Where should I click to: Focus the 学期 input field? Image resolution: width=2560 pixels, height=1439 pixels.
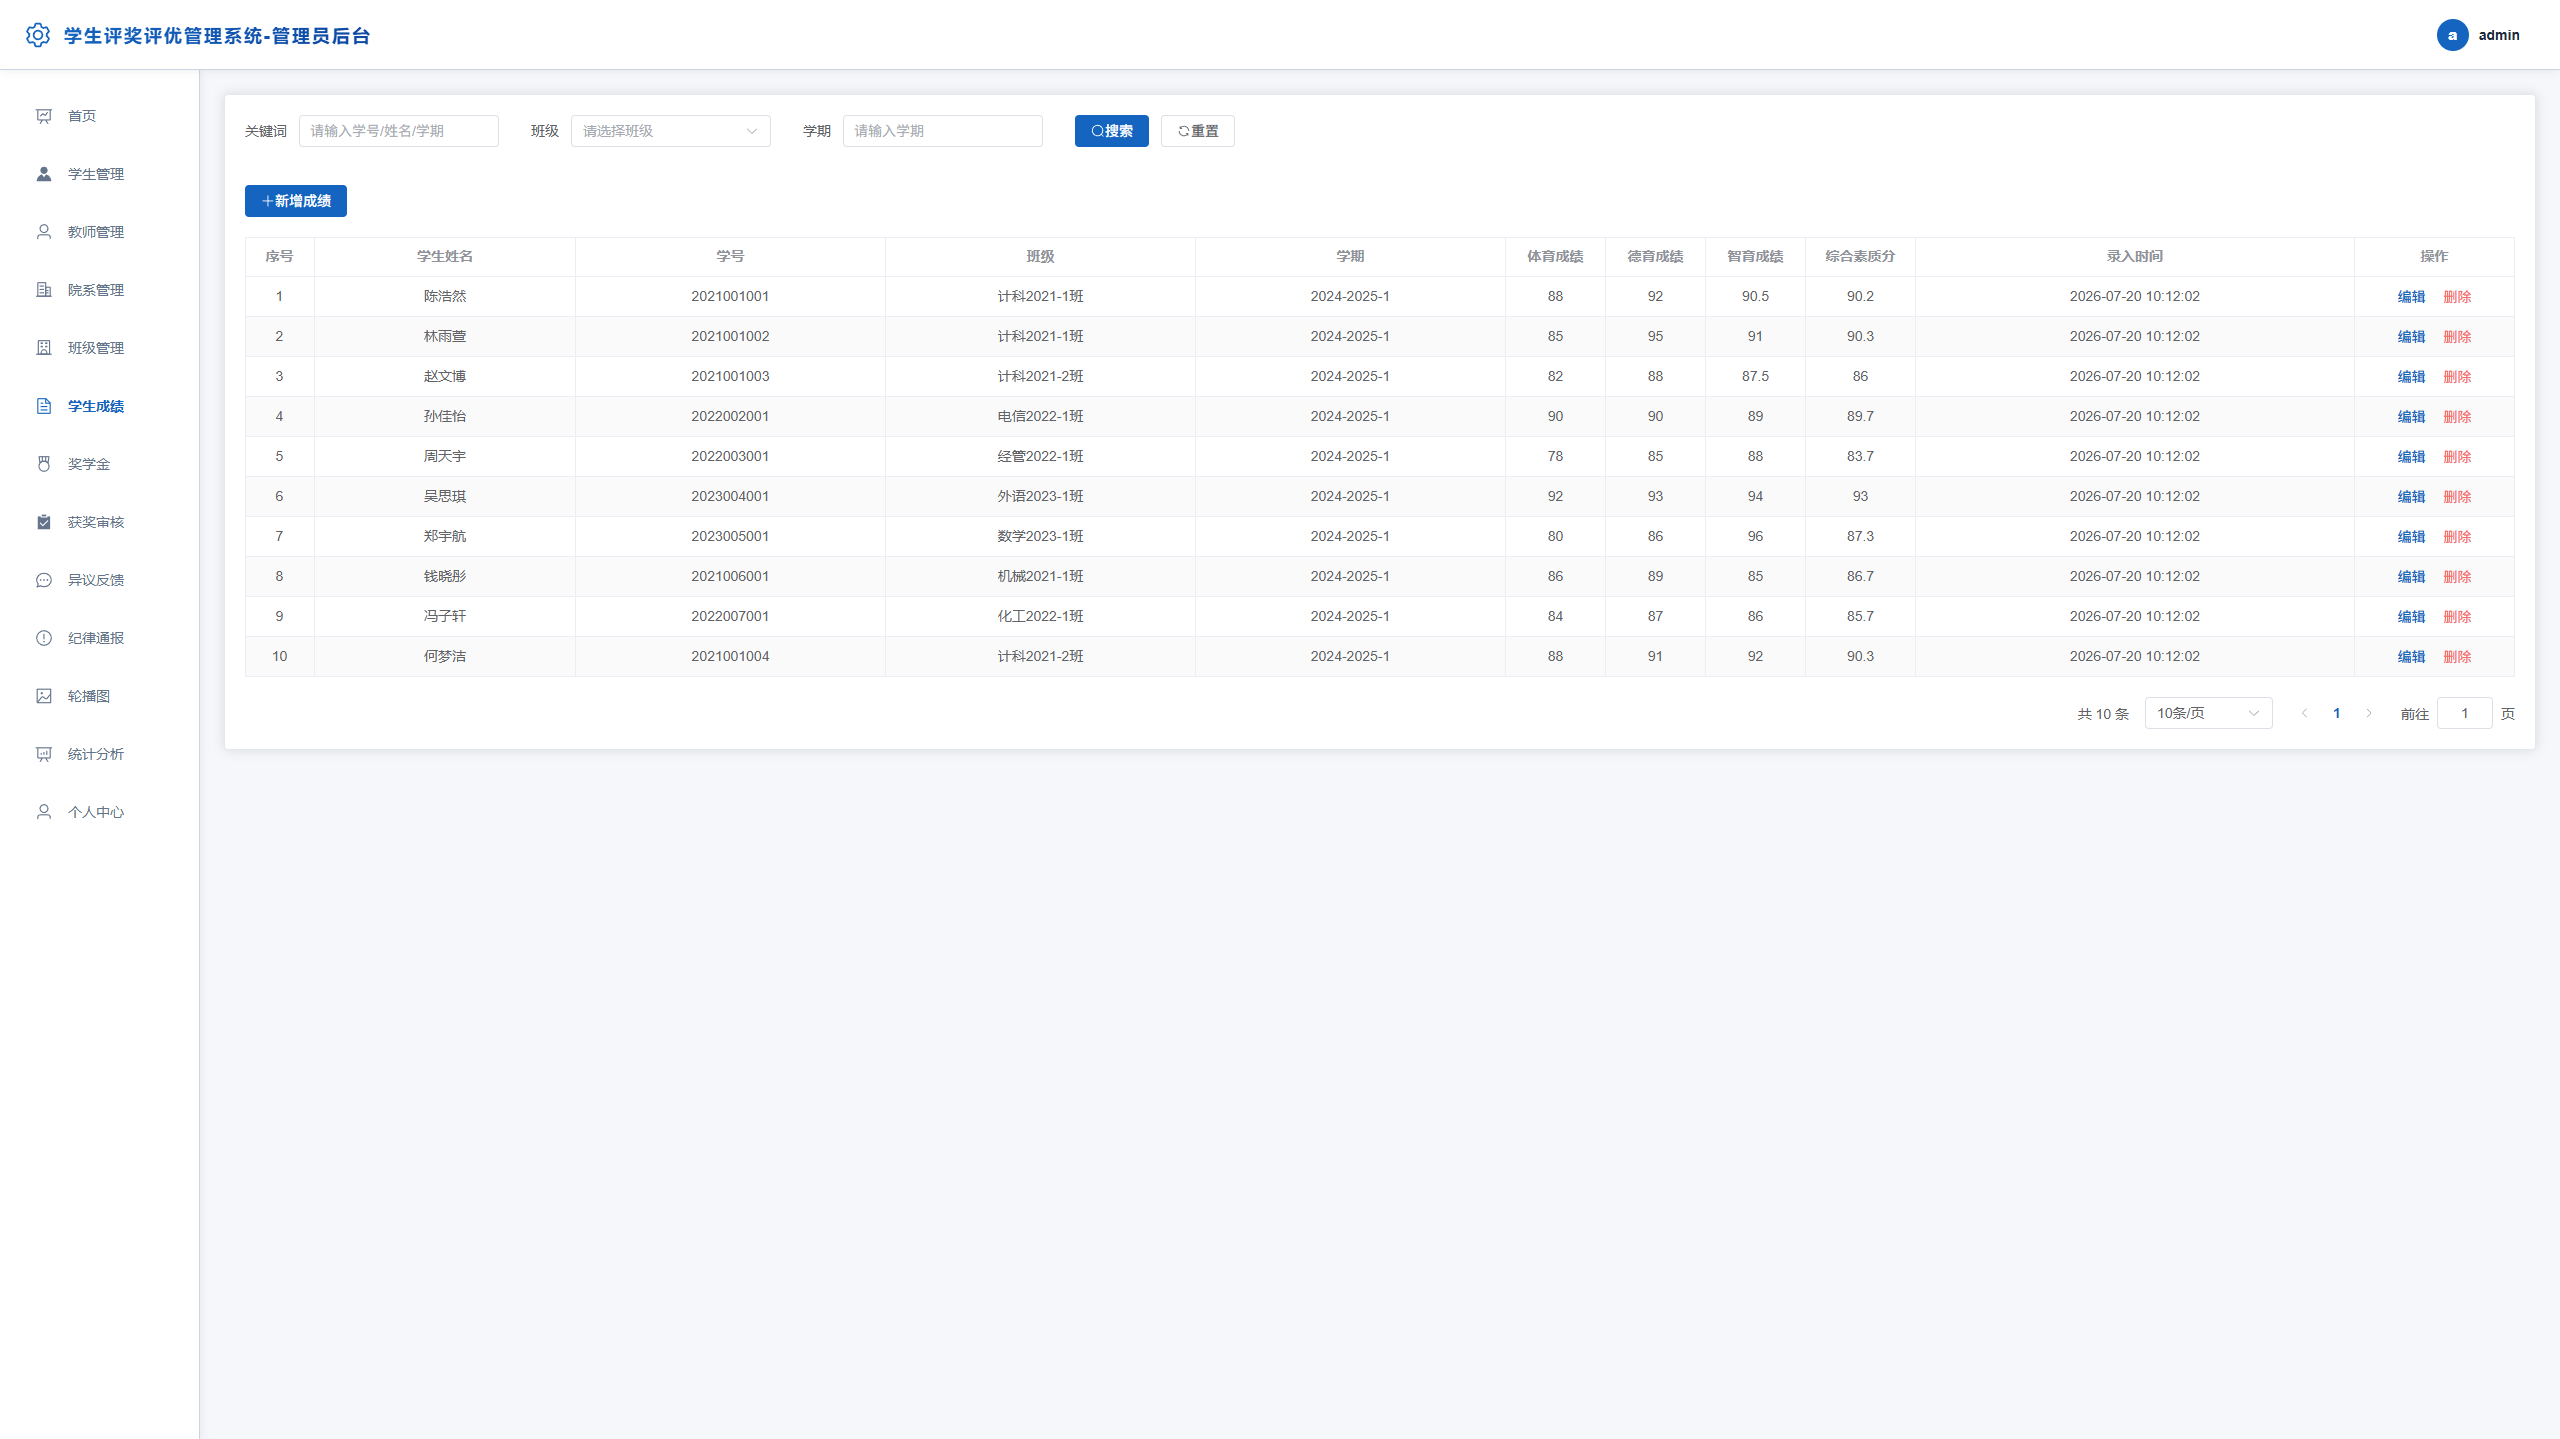[x=942, y=131]
